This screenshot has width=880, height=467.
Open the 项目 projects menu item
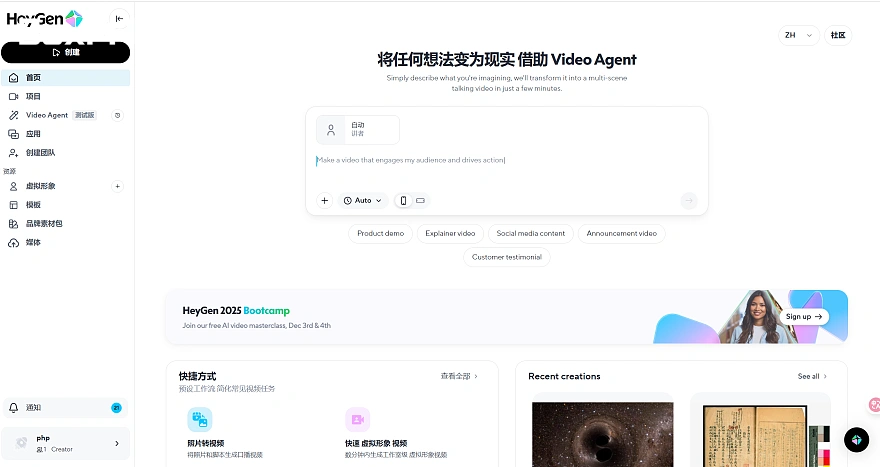pos(66,97)
